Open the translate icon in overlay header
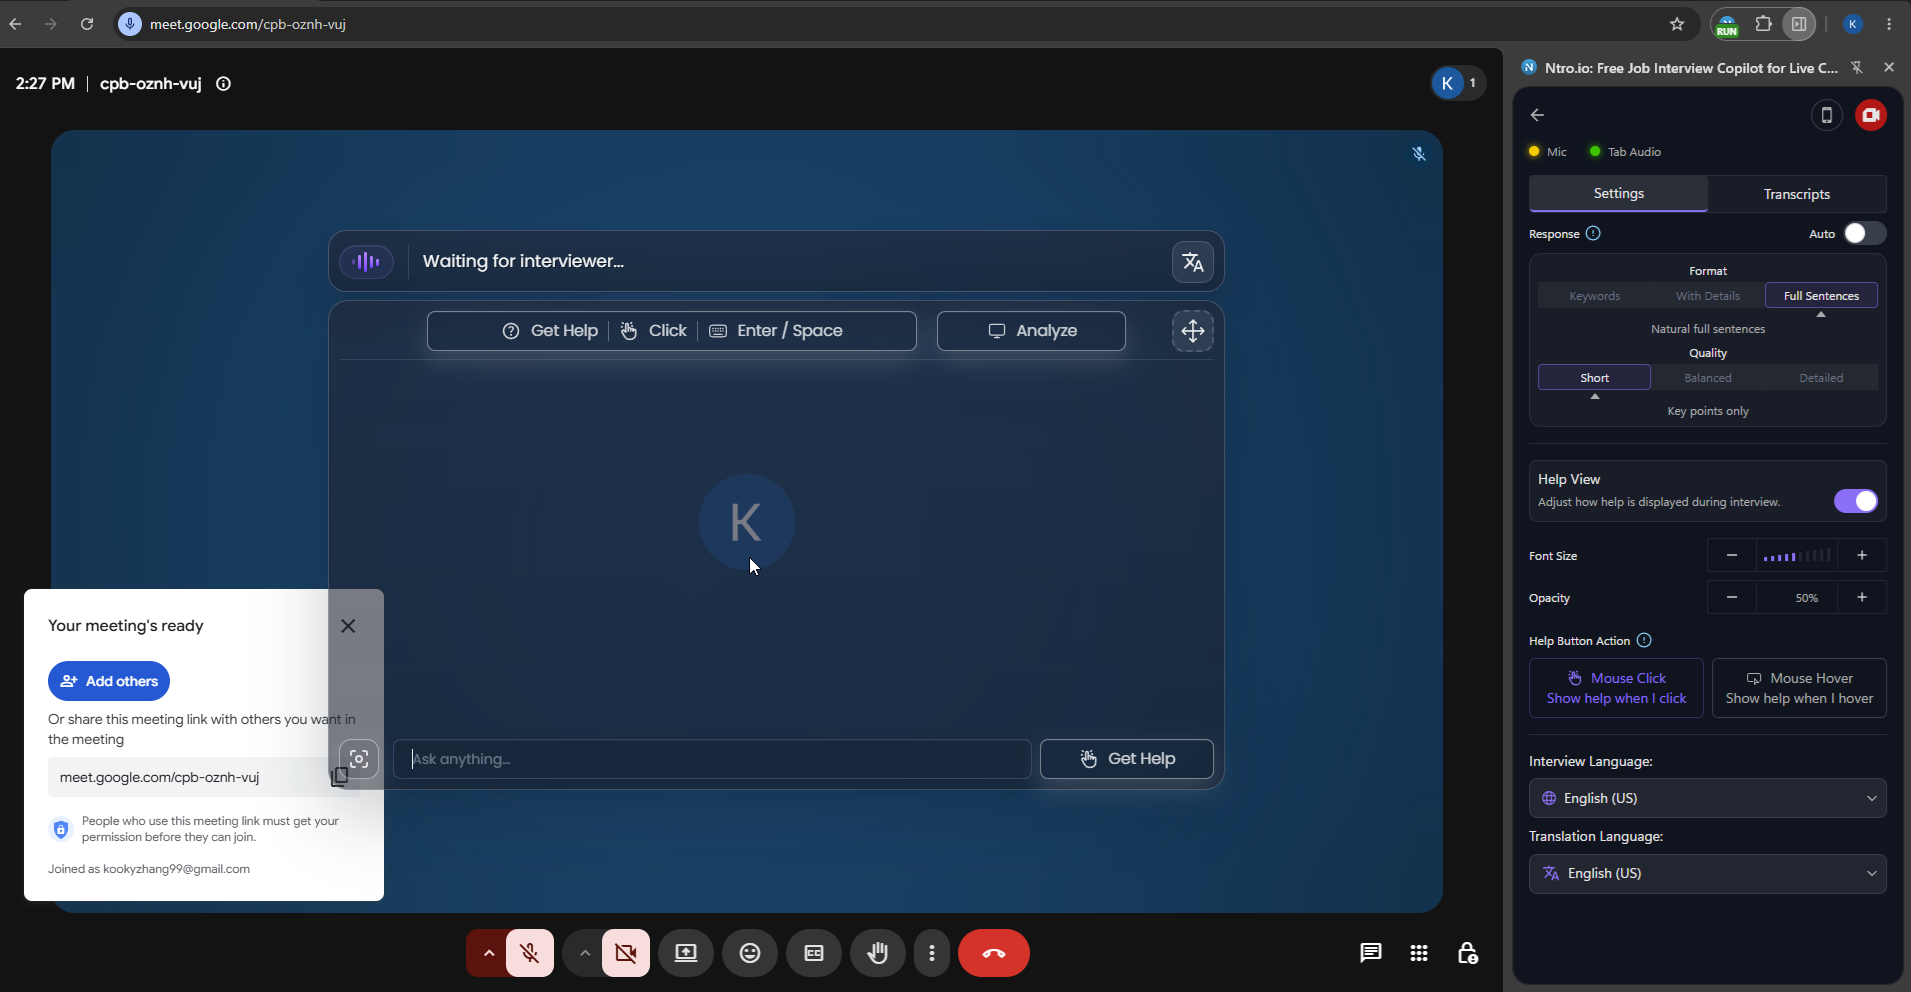 [1192, 262]
